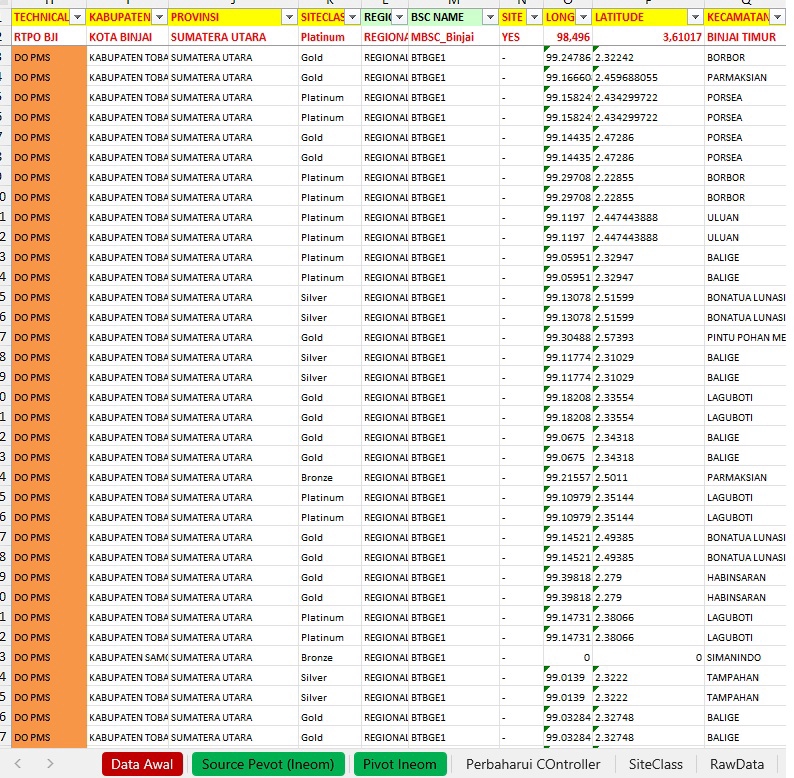Open the REGIONAL column filter dropdown
The height and width of the screenshot is (778, 794).
[400, 17]
